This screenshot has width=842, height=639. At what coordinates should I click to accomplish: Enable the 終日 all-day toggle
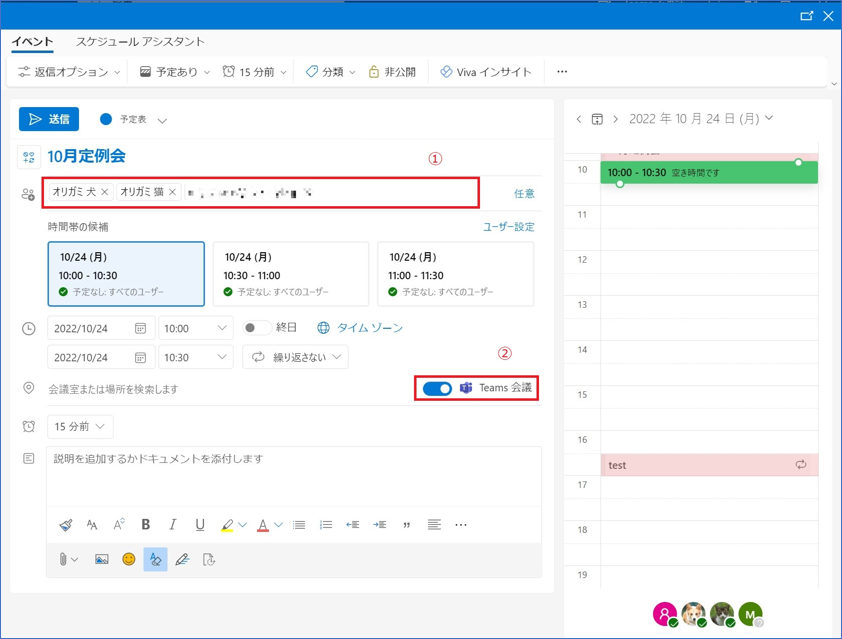[256, 328]
